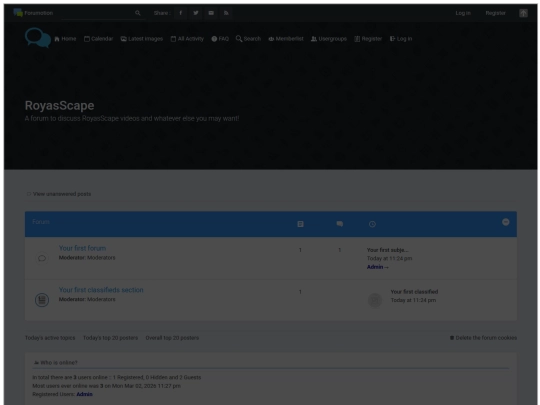Open the Your first classified post
The image size is (540, 405).
[414, 292]
